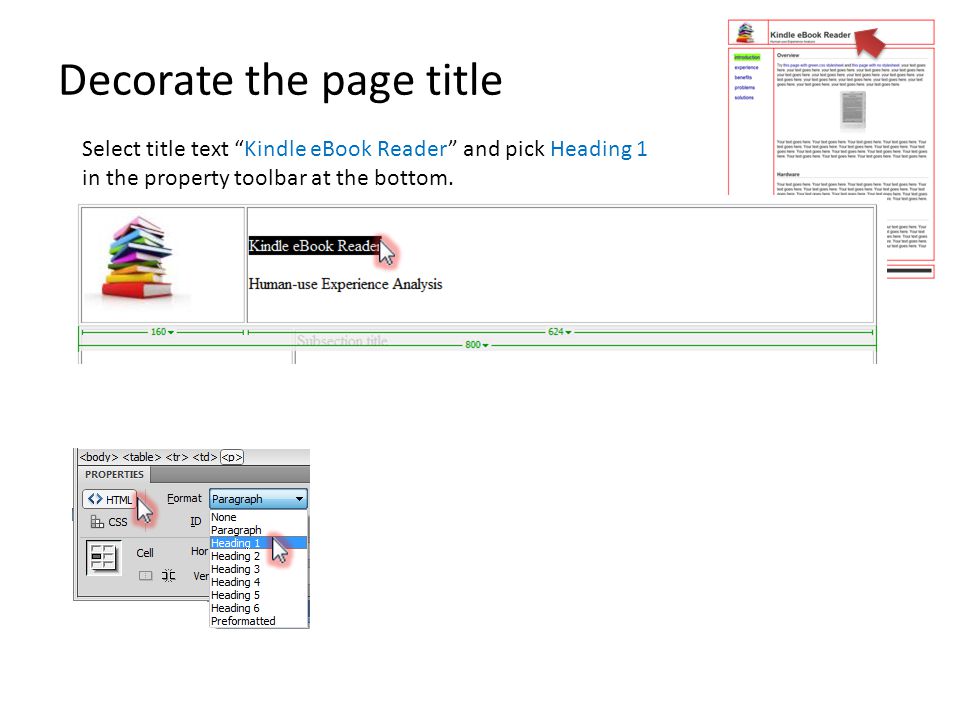This screenshot has width=960, height=720.
Task: Pick Preformatted in Format list
Action: pyautogui.click(x=258, y=621)
